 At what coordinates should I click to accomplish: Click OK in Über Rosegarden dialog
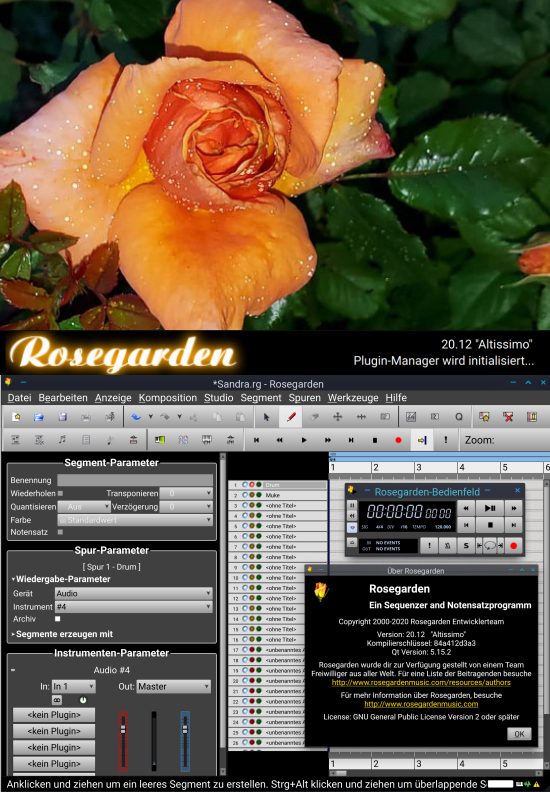point(519,734)
